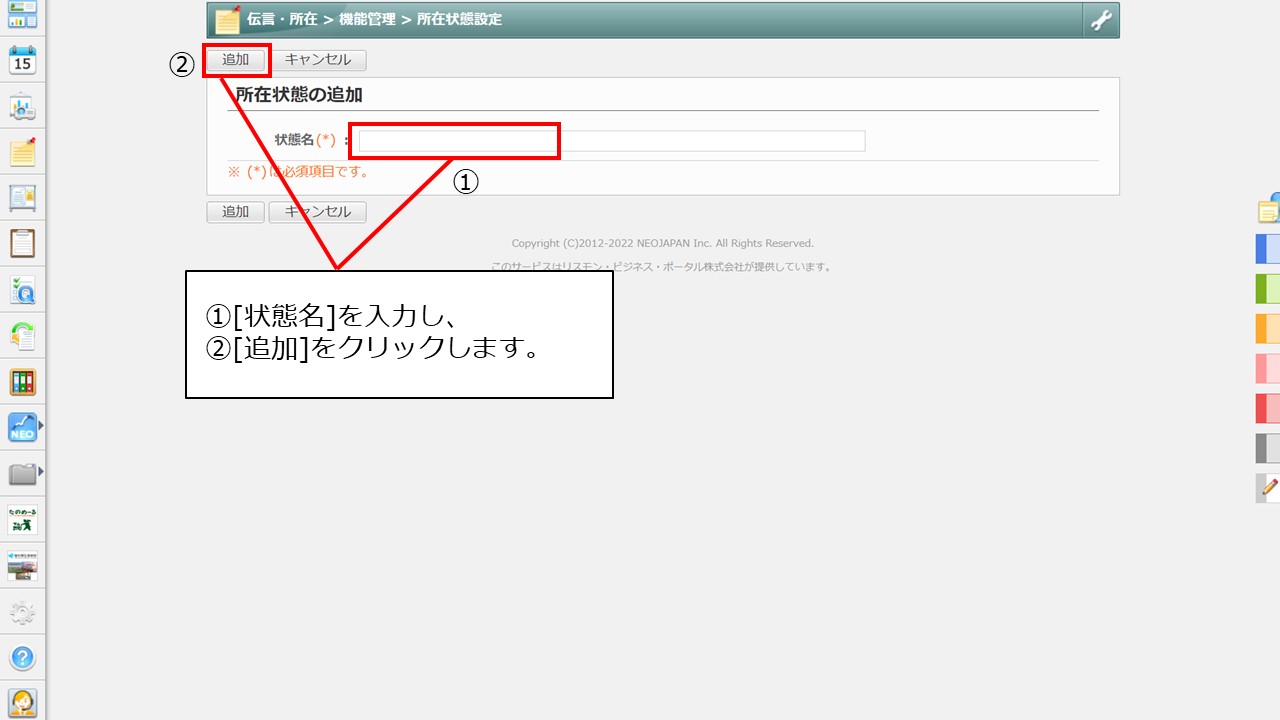Click the wrench icon in the header
Screen dimensions: 1280x720
click(x=1101, y=20)
